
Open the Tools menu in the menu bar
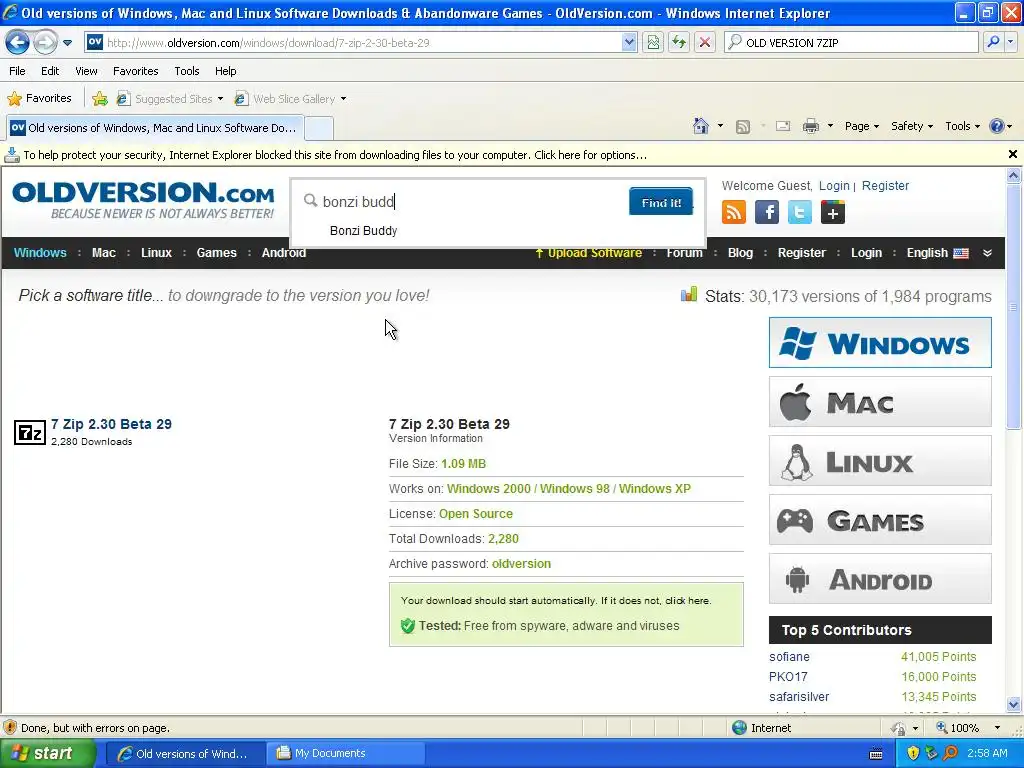pyautogui.click(x=187, y=71)
